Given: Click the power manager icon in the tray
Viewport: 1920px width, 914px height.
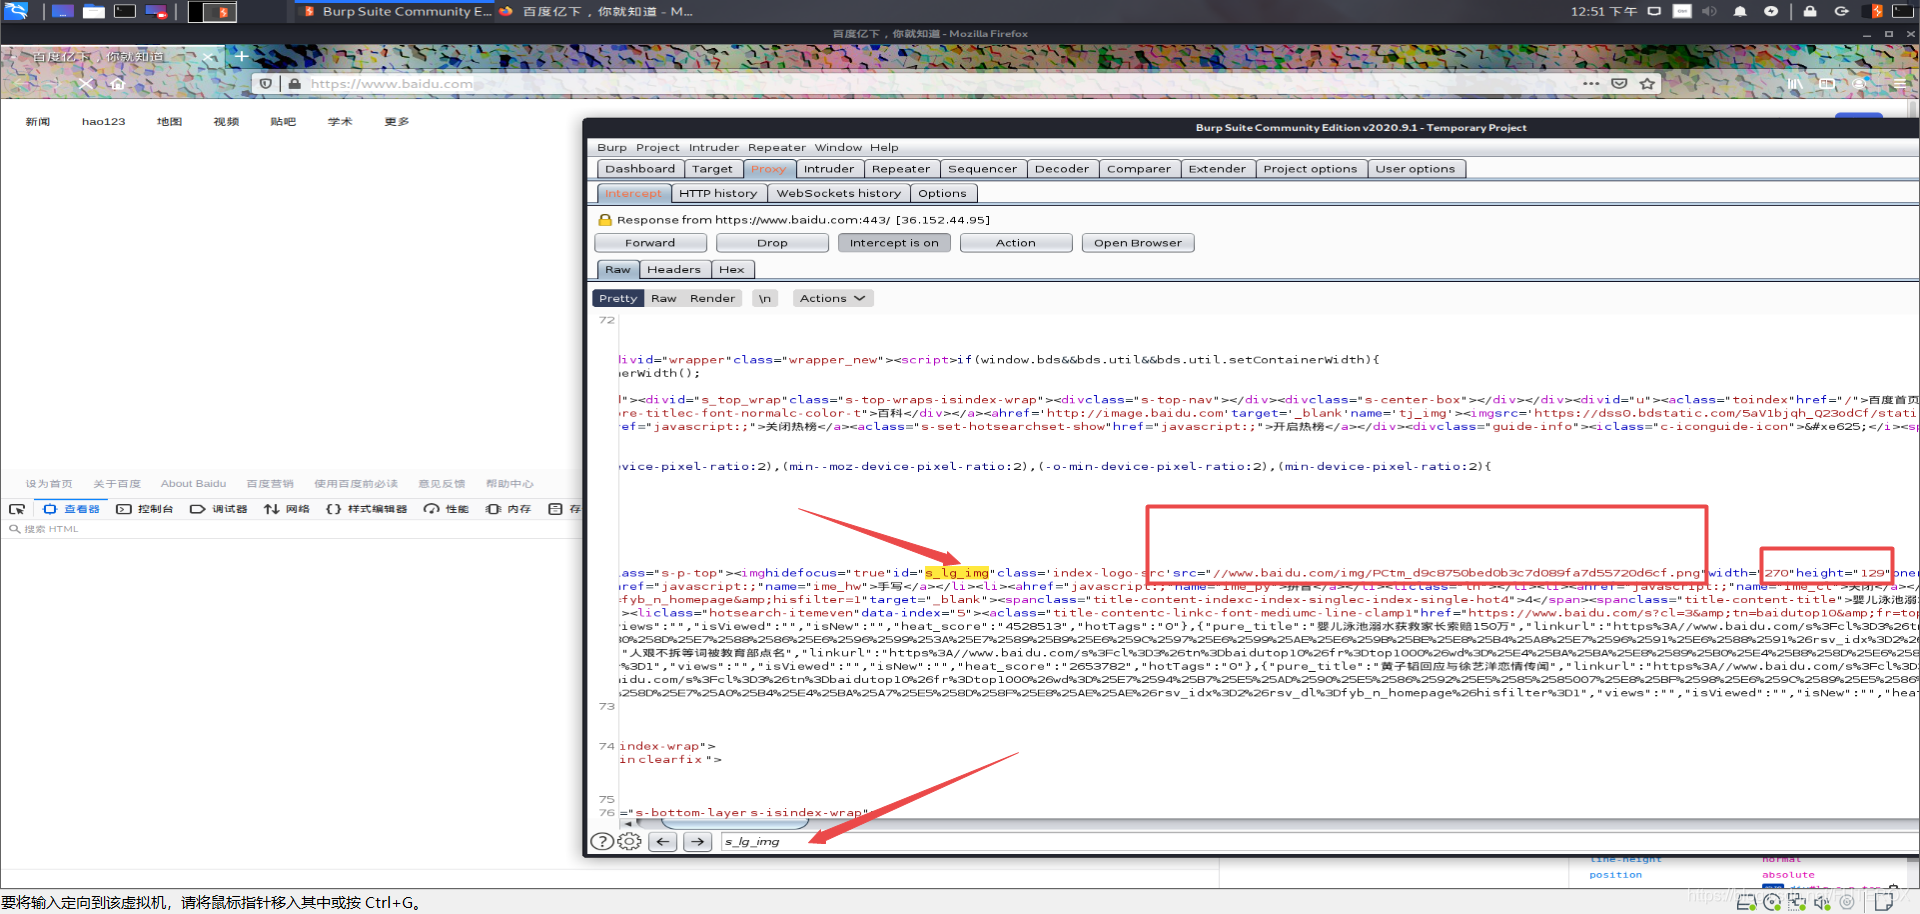Looking at the screenshot, I should pyautogui.click(x=1771, y=11).
